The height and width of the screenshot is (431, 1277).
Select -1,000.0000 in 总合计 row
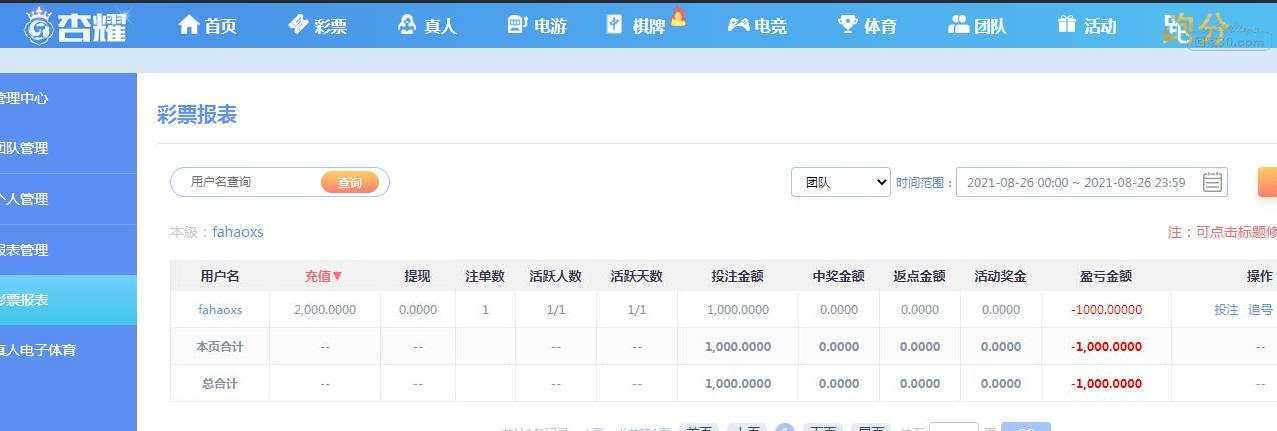pyautogui.click(x=1106, y=384)
